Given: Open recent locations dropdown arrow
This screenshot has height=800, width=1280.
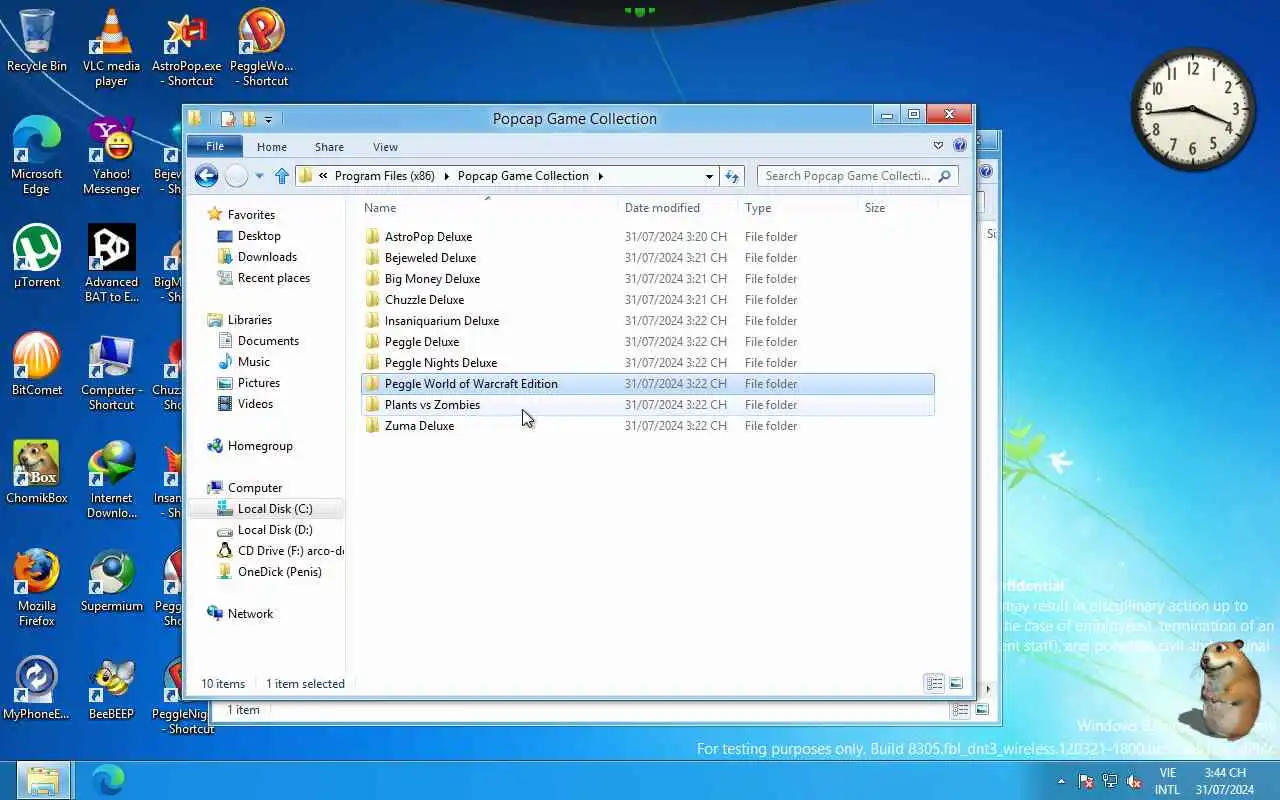Looking at the screenshot, I should click(259, 176).
